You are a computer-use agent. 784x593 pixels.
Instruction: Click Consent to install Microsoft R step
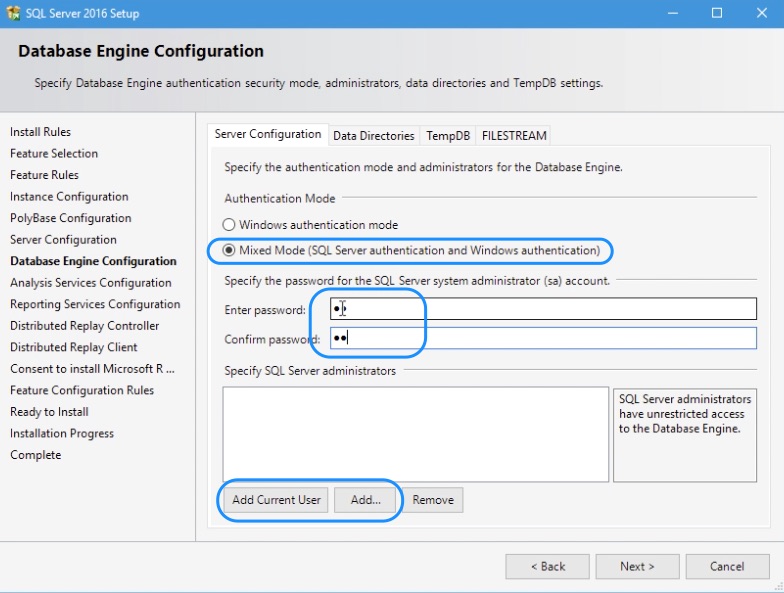[x=92, y=368]
